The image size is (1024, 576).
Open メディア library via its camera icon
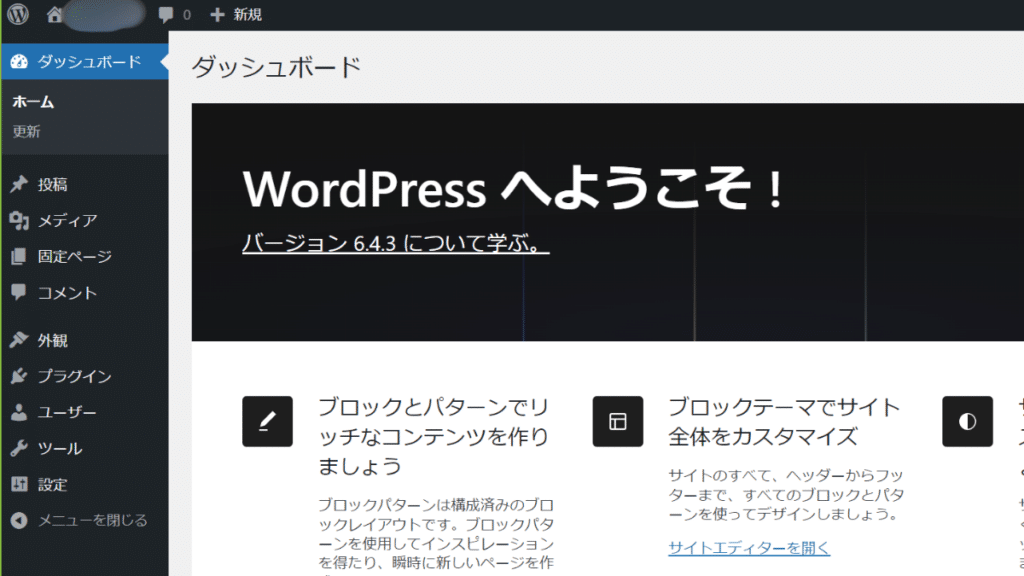pos(20,219)
